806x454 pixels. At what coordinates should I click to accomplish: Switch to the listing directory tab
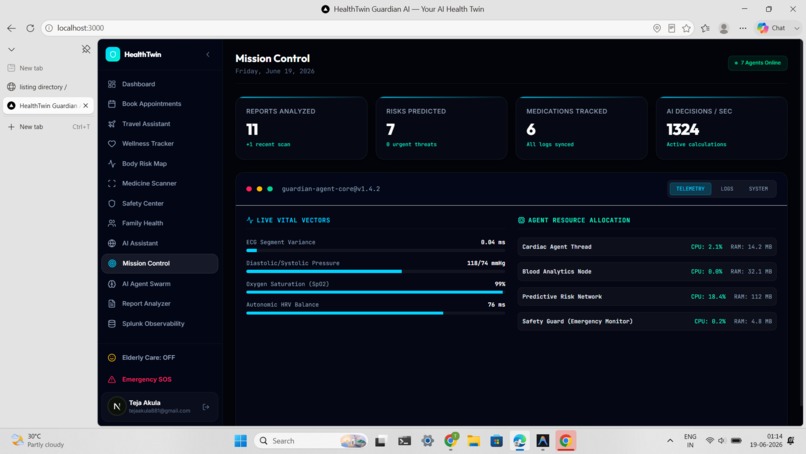[48, 87]
